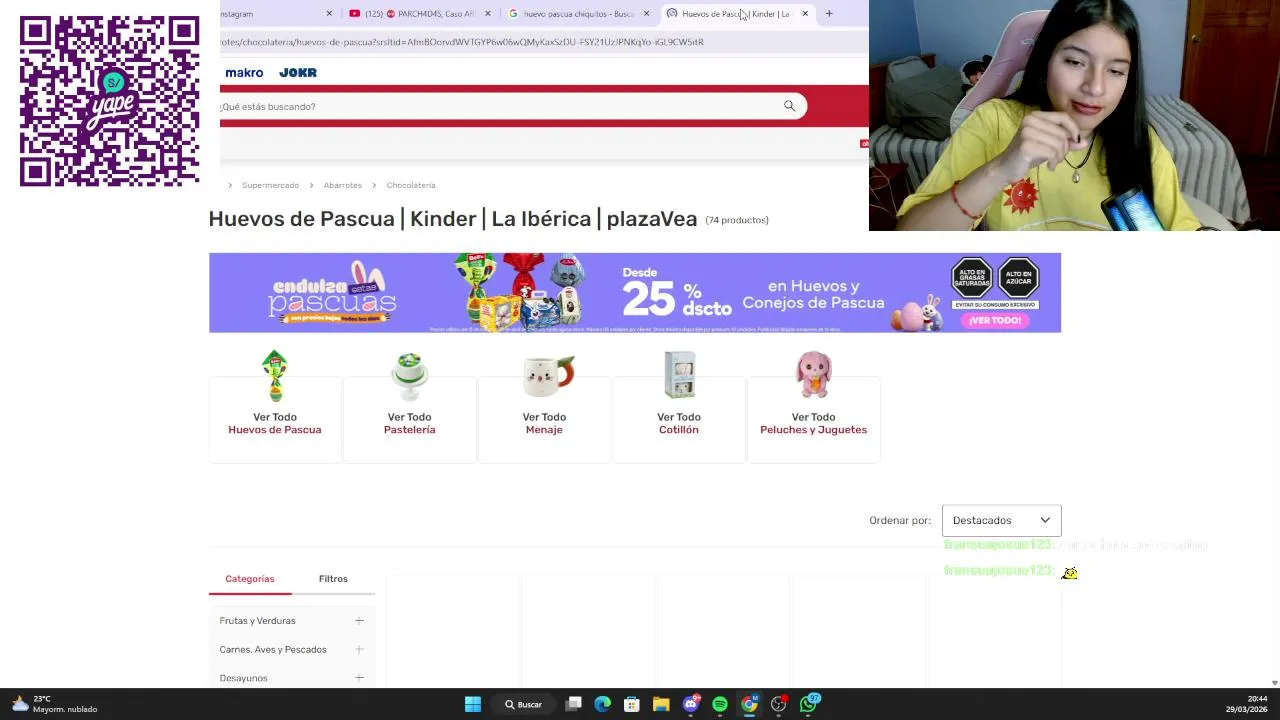
Task: Click the Huevos de Pascua egg thumbnail
Action: coord(275,376)
